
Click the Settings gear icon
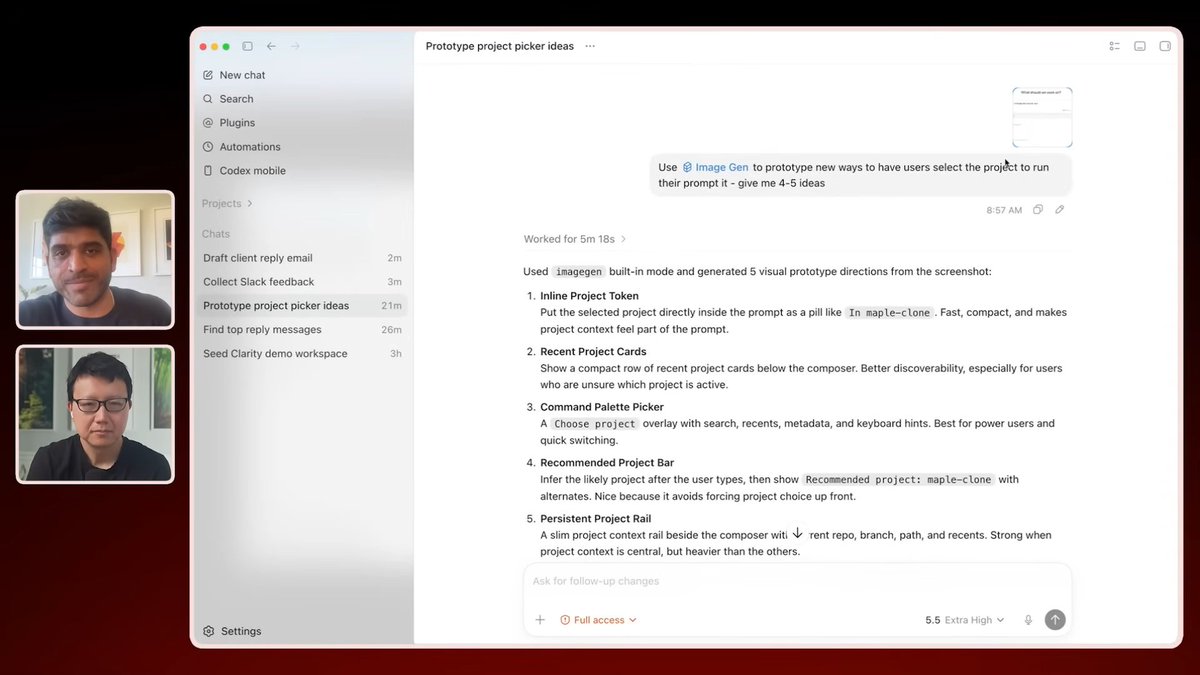pos(208,631)
